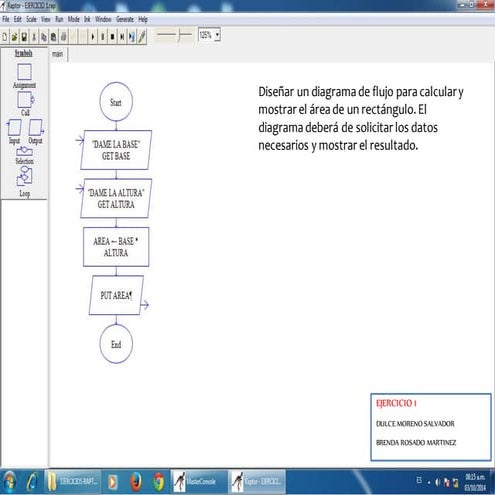Select the Input symbol
Screen dimensions: 495x495
pos(14,128)
